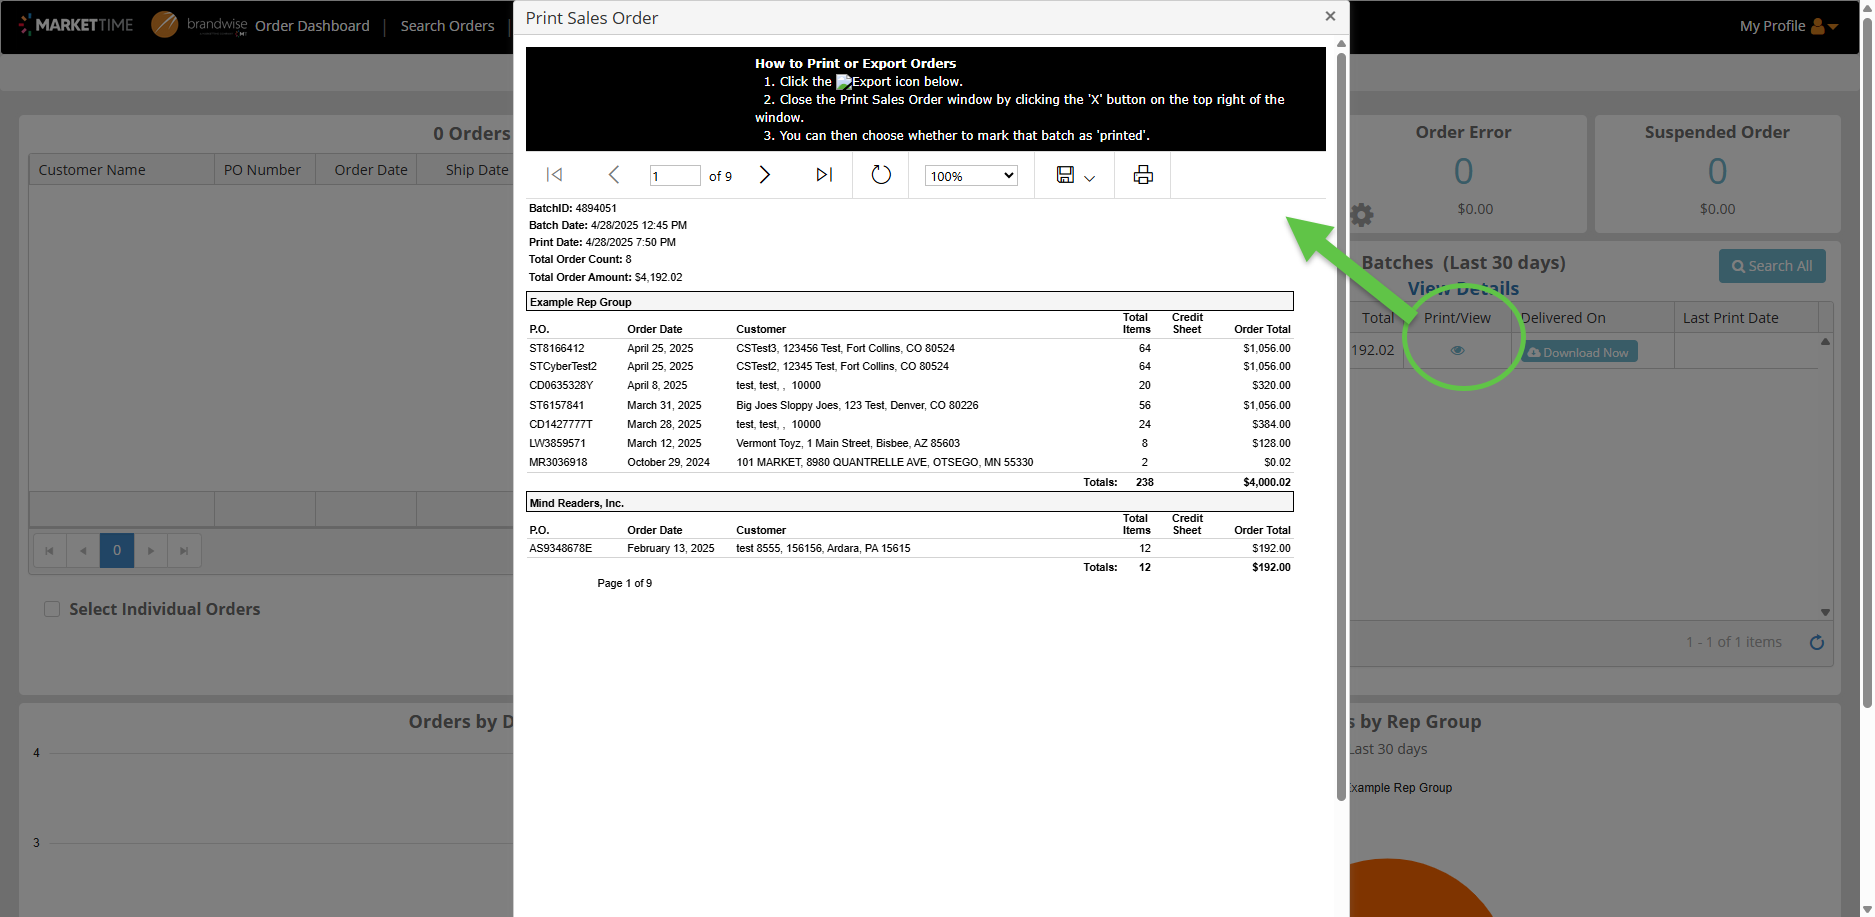This screenshot has width=1875, height=917.
Task: Click Total Order Amount $4,192.02
Action: (606, 277)
